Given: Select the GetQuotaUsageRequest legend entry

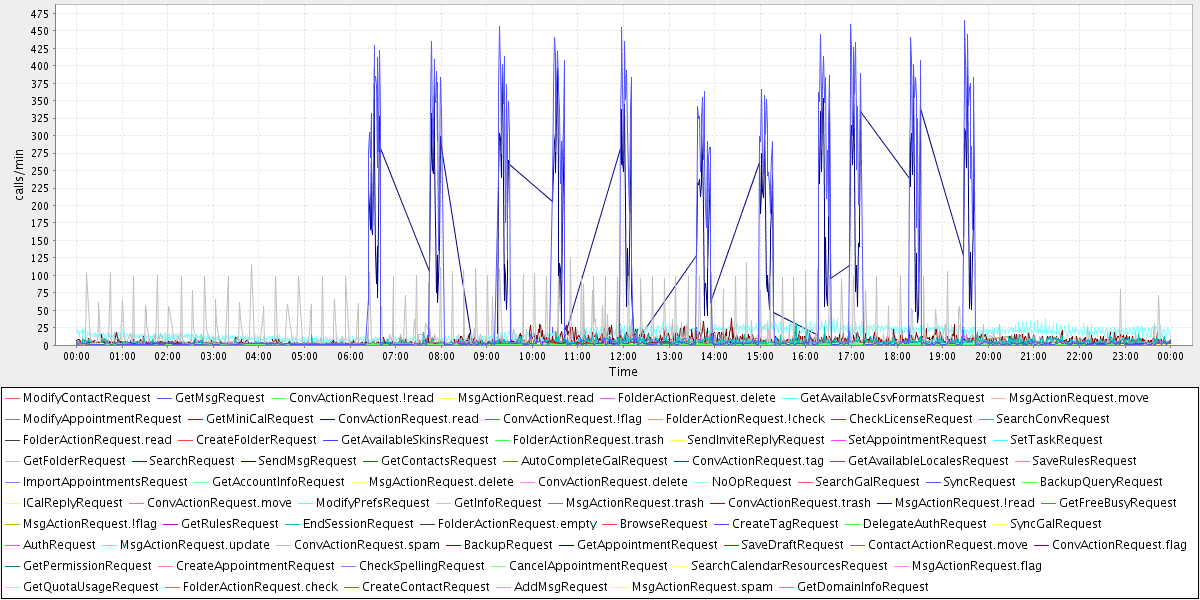Looking at the screenshot, I should tap(90, 587).
